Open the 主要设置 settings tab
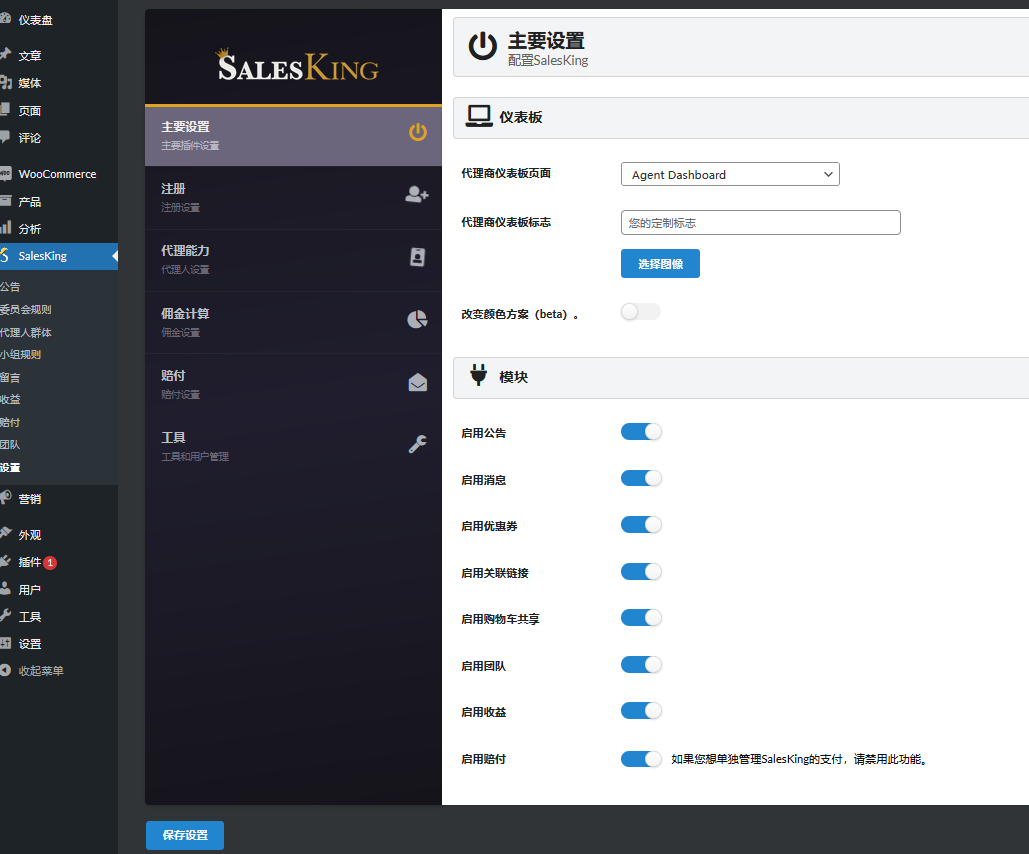 (x=293, y=136)
